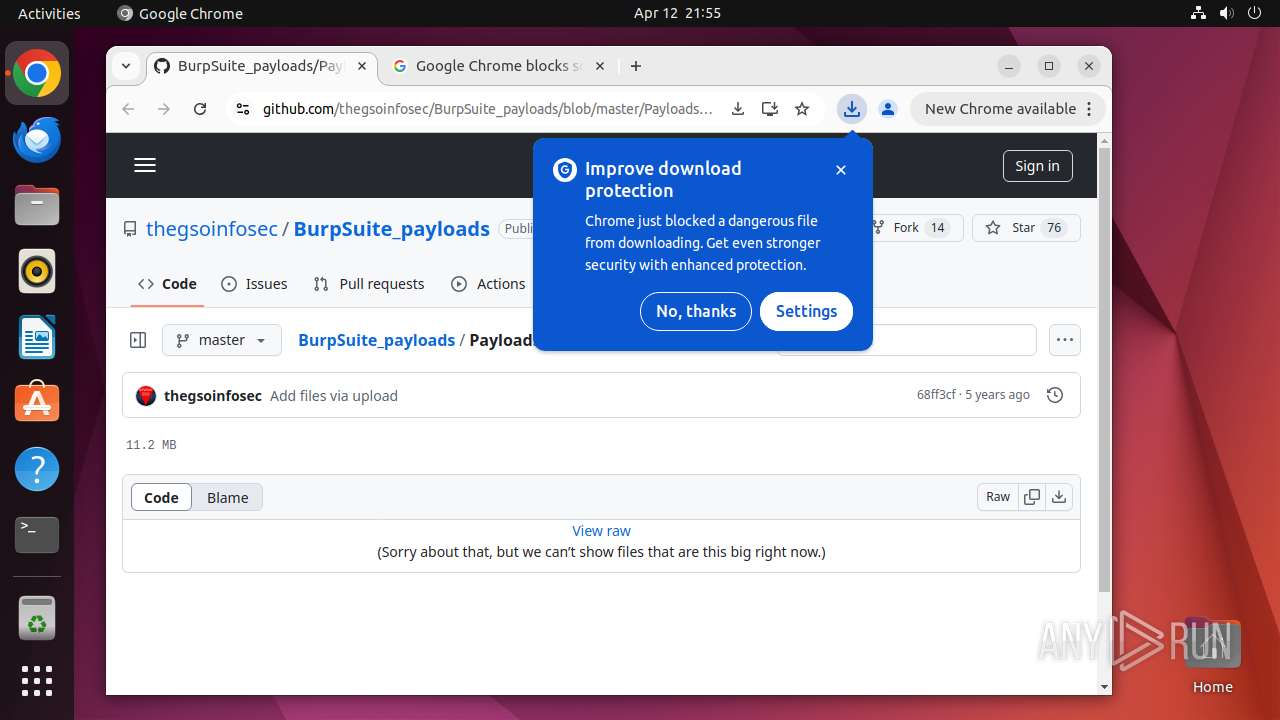Click the Raw button

coord(998,497)
